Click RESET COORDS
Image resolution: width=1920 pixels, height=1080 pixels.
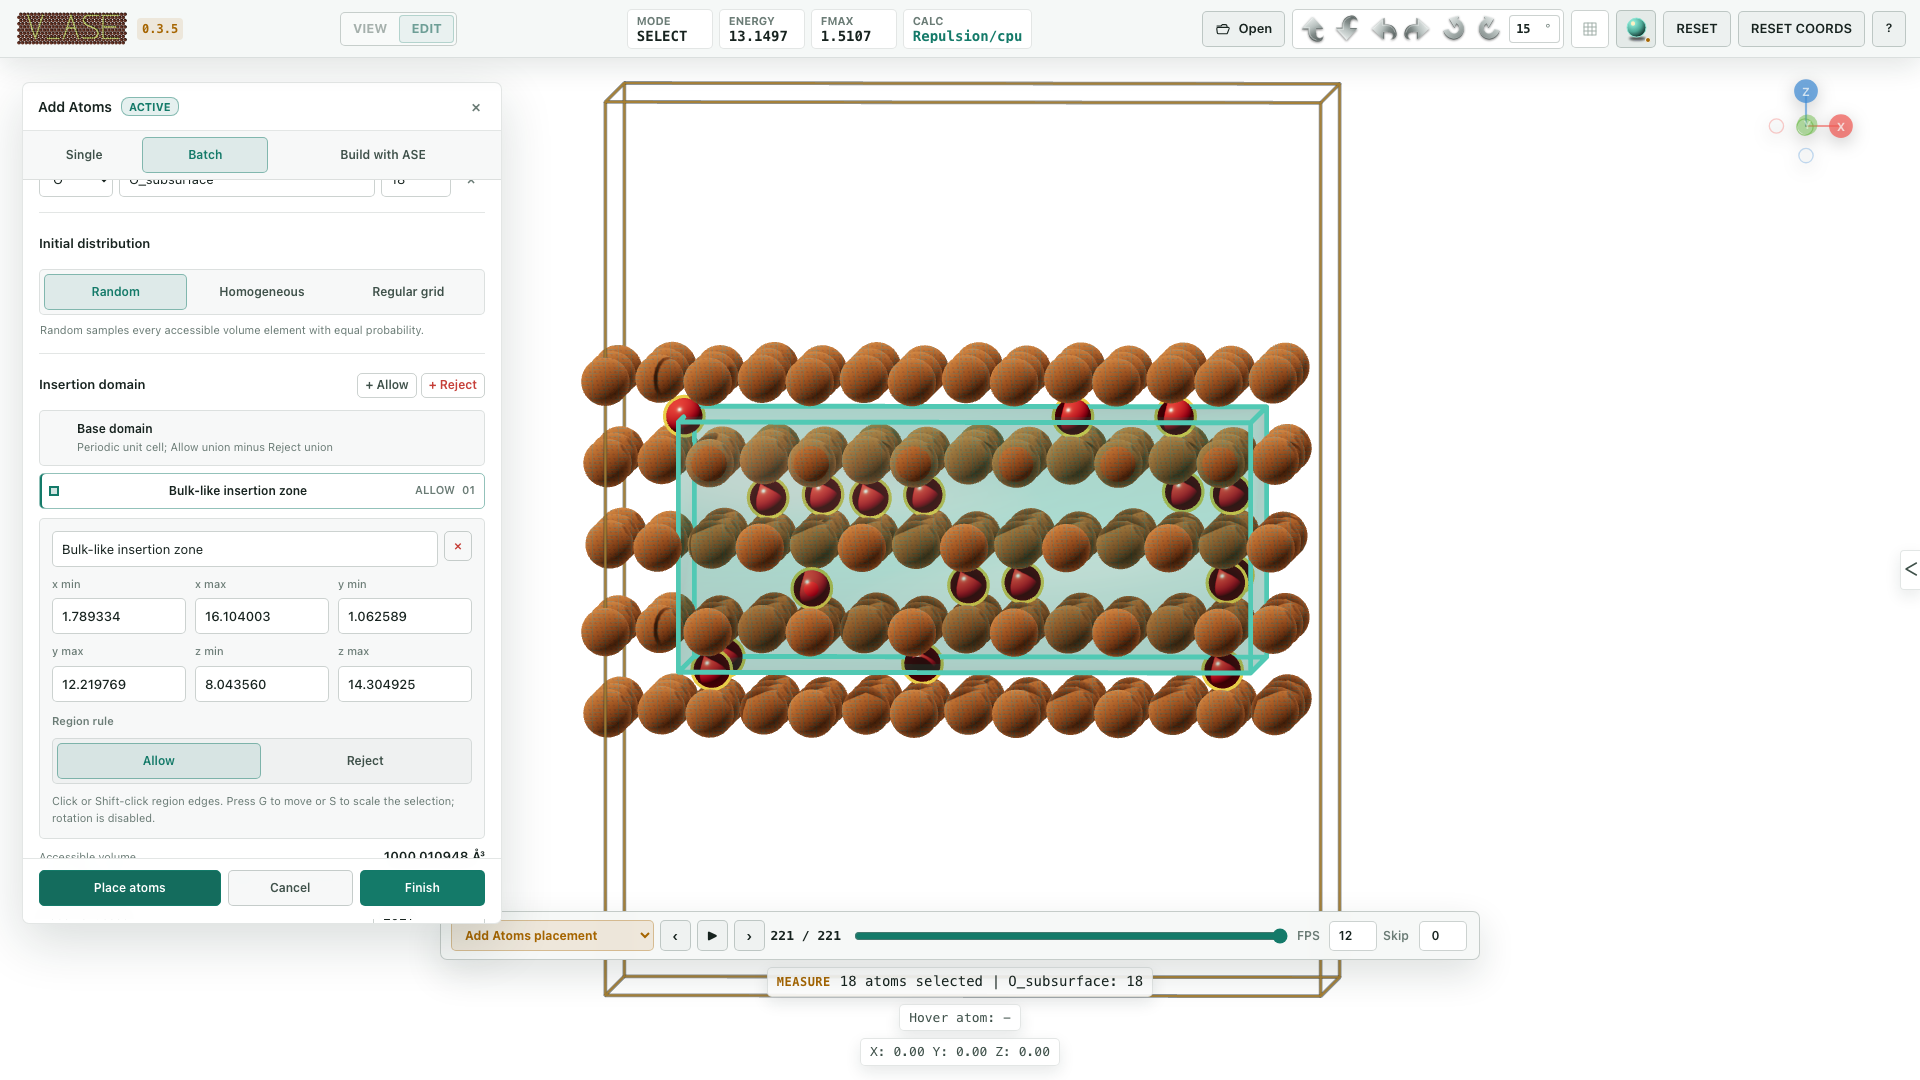coord(1801,29)
